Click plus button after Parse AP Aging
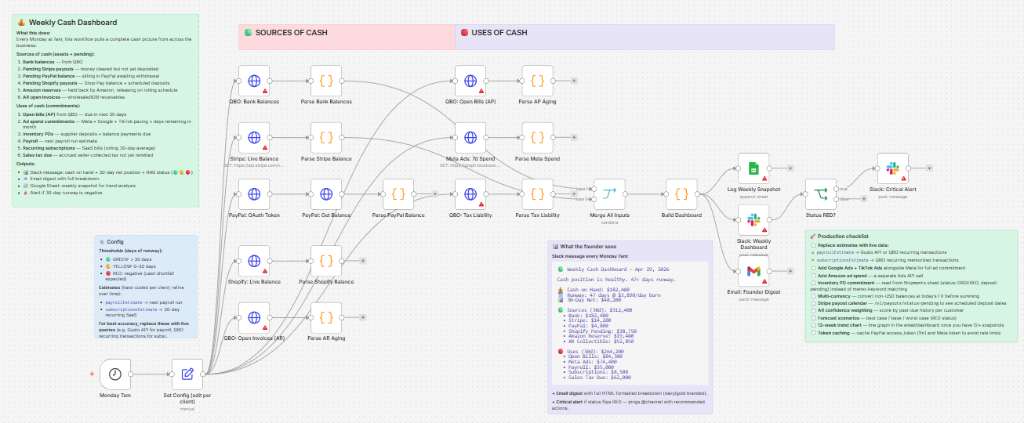Viewport: 1024px width, 423px height. tap(574, 81)
